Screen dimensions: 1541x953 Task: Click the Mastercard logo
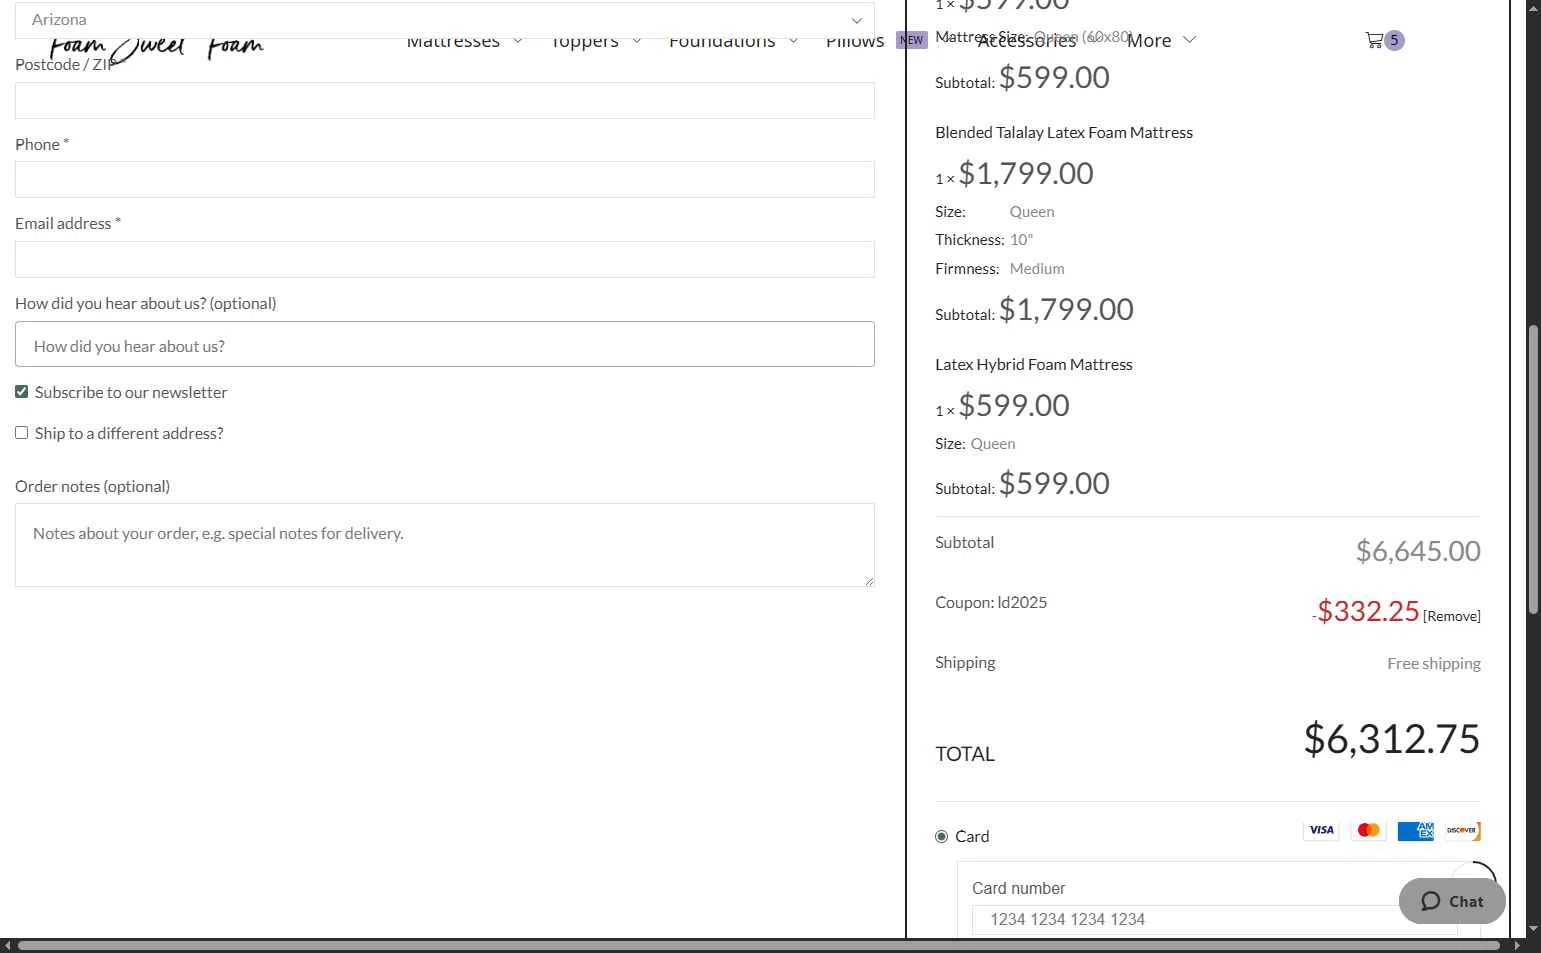(1368, 830)
